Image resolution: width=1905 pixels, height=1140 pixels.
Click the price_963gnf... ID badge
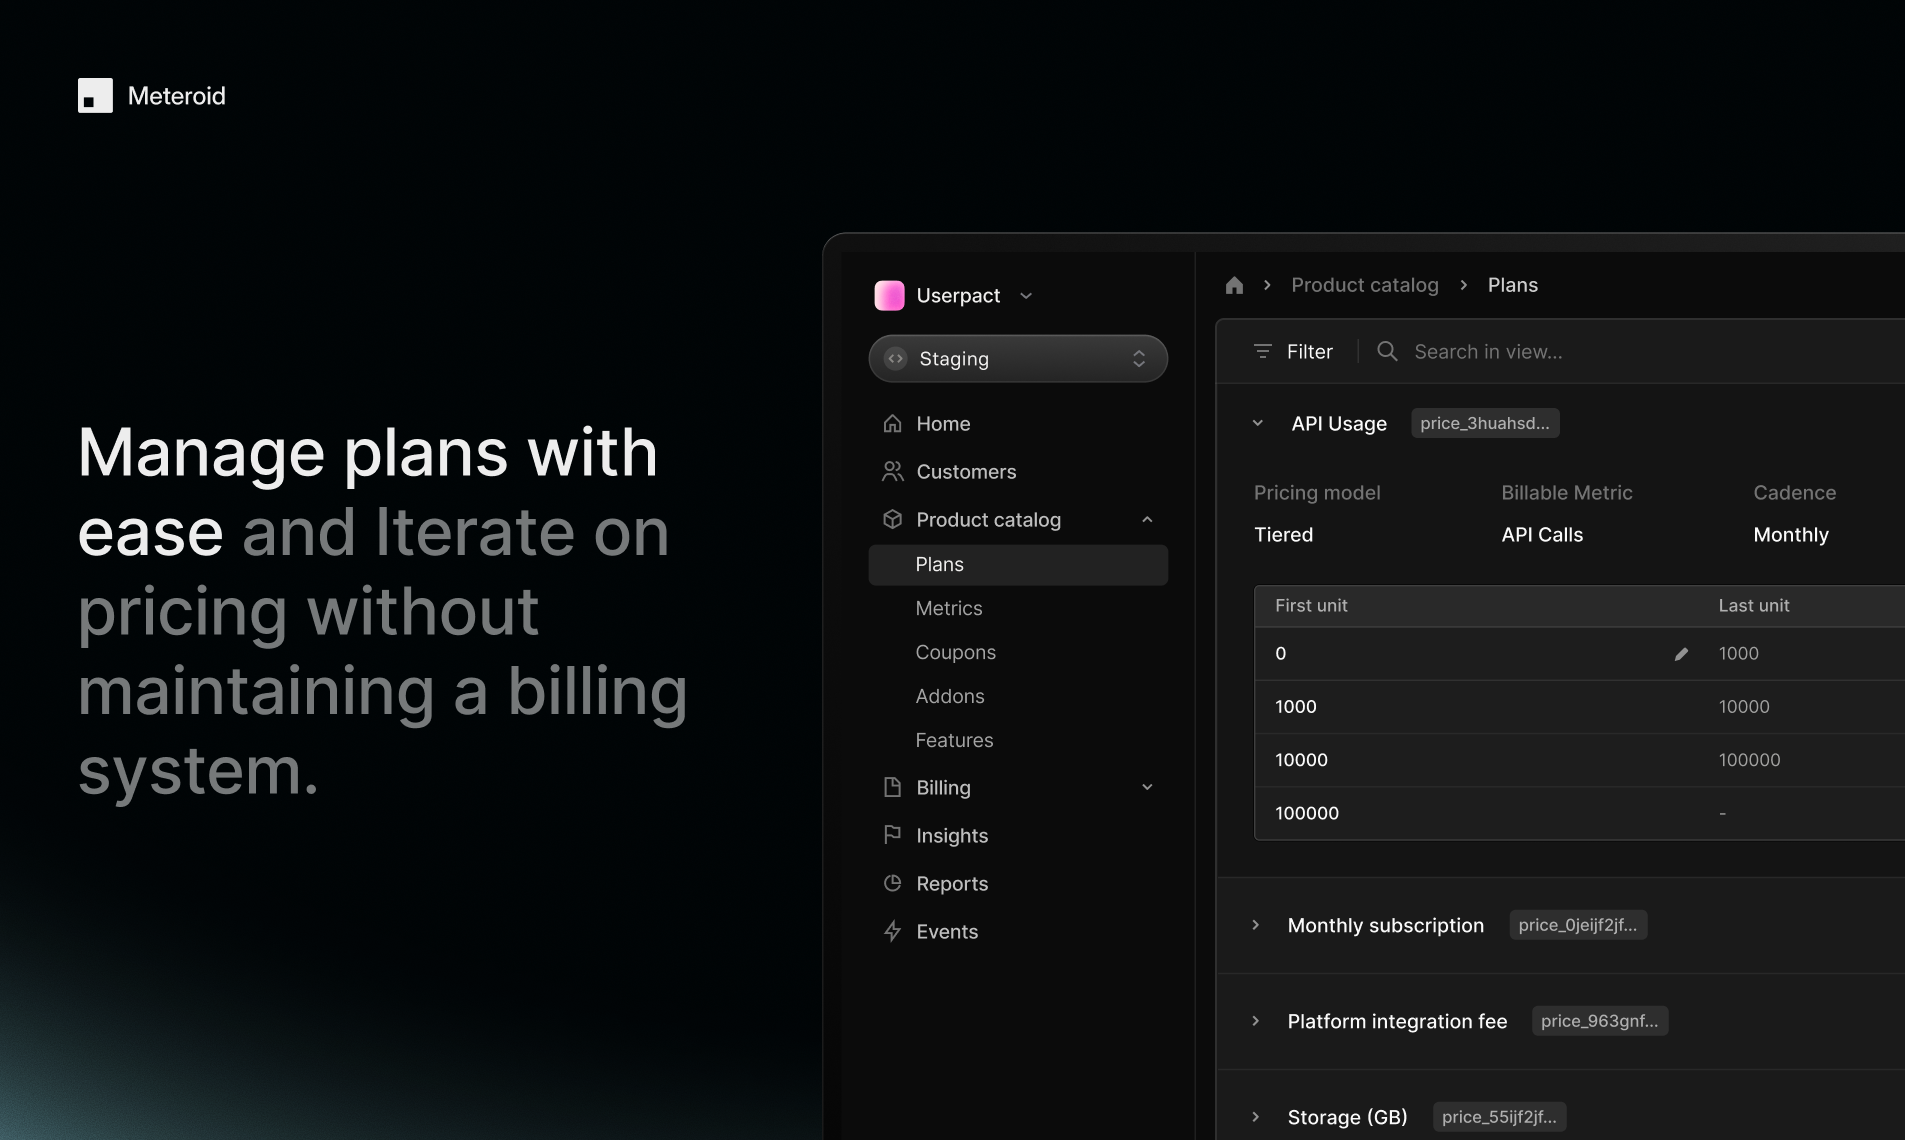click(1599, 1021)
